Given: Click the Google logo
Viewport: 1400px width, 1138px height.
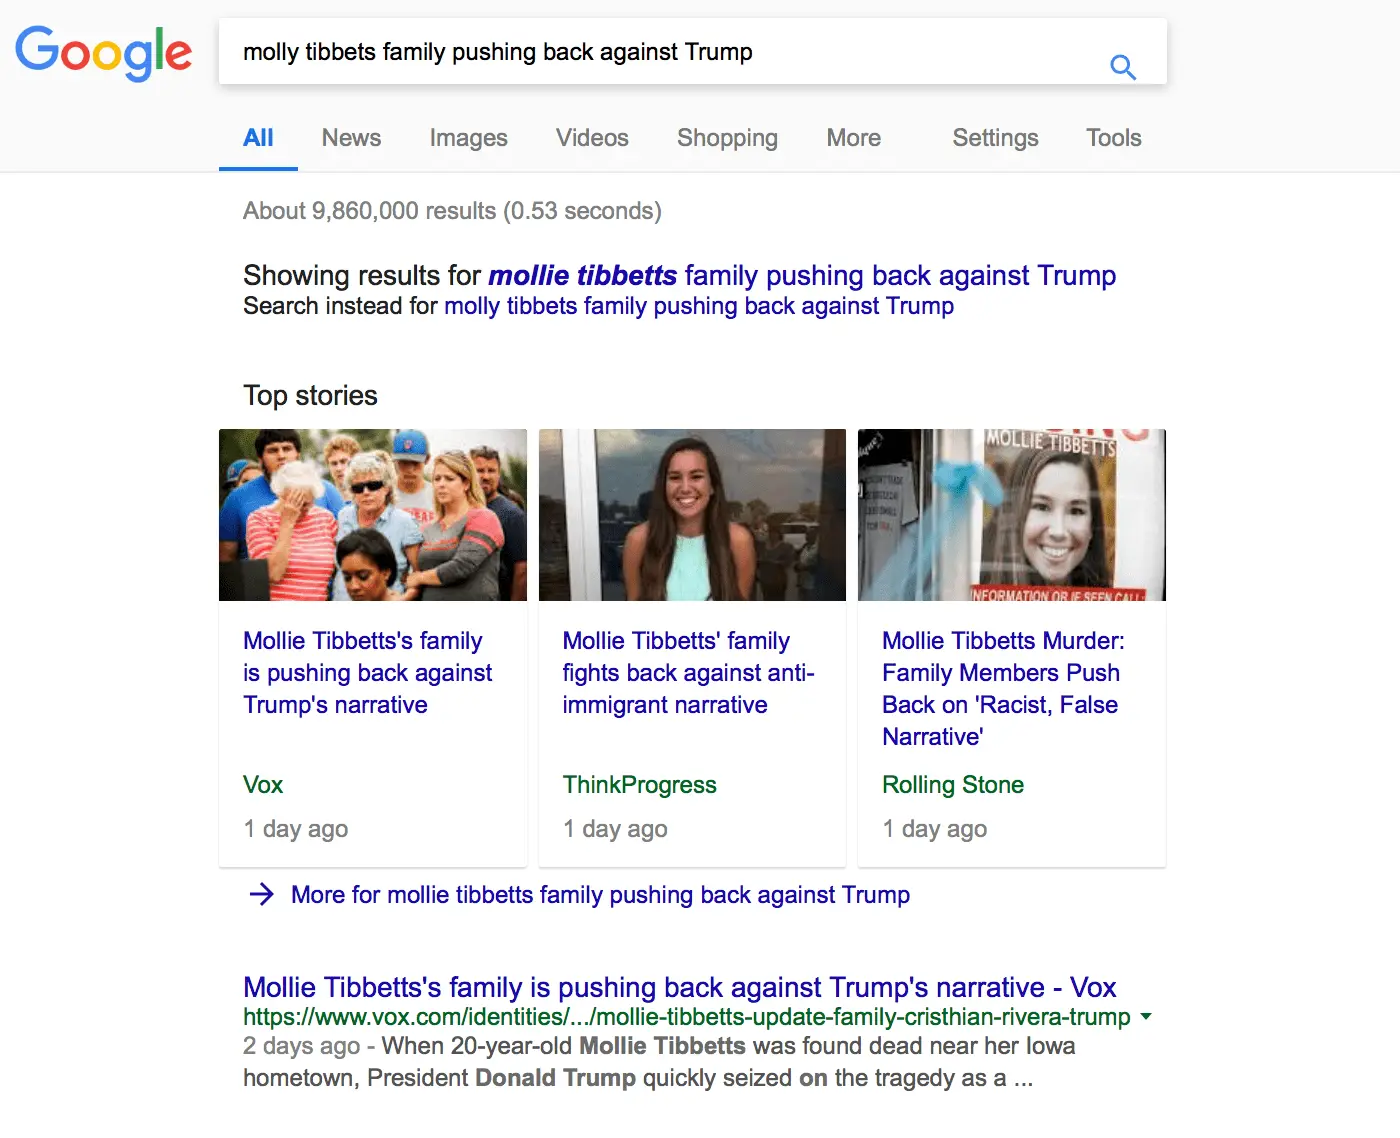Looking at the screenshot, I should tap(104, 52).
